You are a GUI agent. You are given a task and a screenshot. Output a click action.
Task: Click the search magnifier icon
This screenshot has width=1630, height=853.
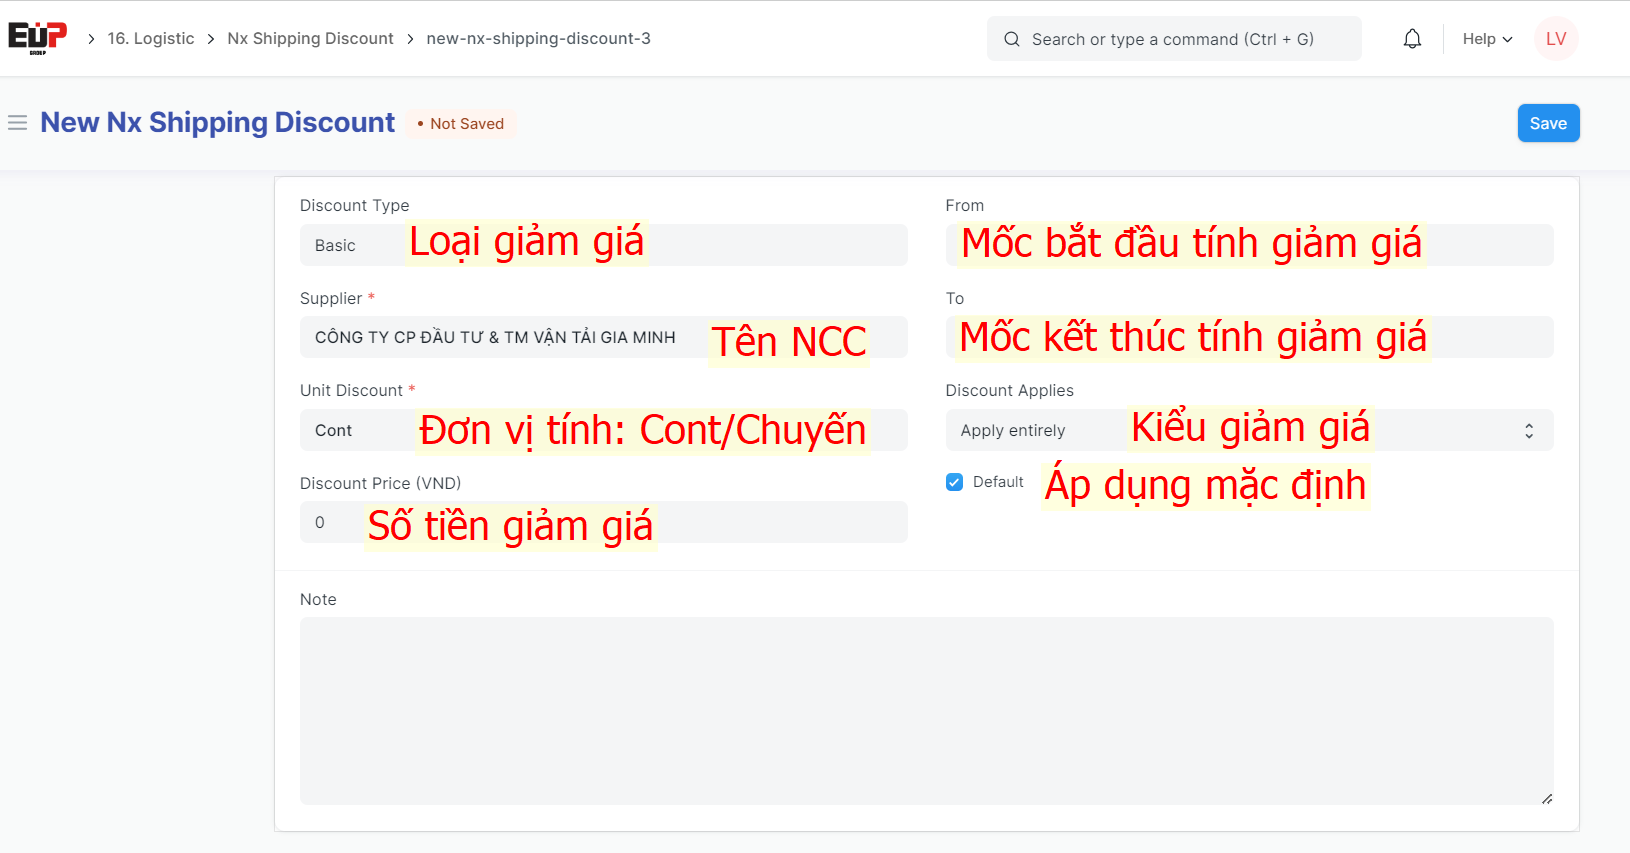click(1012, 39)
